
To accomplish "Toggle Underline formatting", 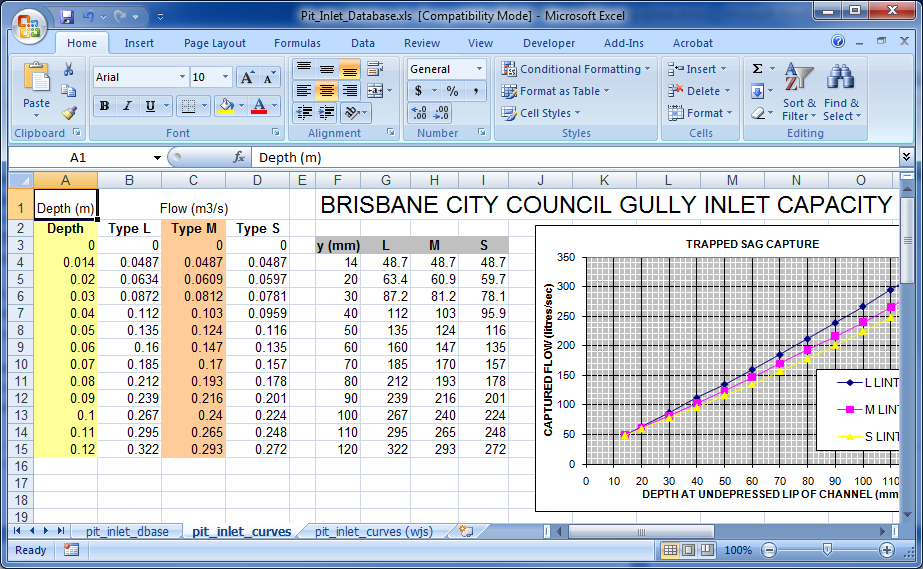I will [x=150, y=106].
